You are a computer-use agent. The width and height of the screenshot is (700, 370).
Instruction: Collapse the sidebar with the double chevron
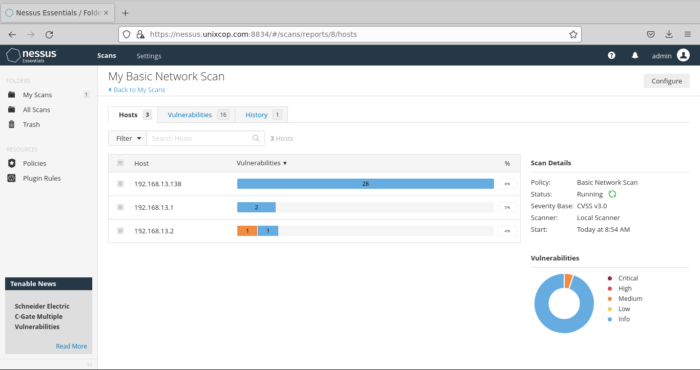pos(90,364)
